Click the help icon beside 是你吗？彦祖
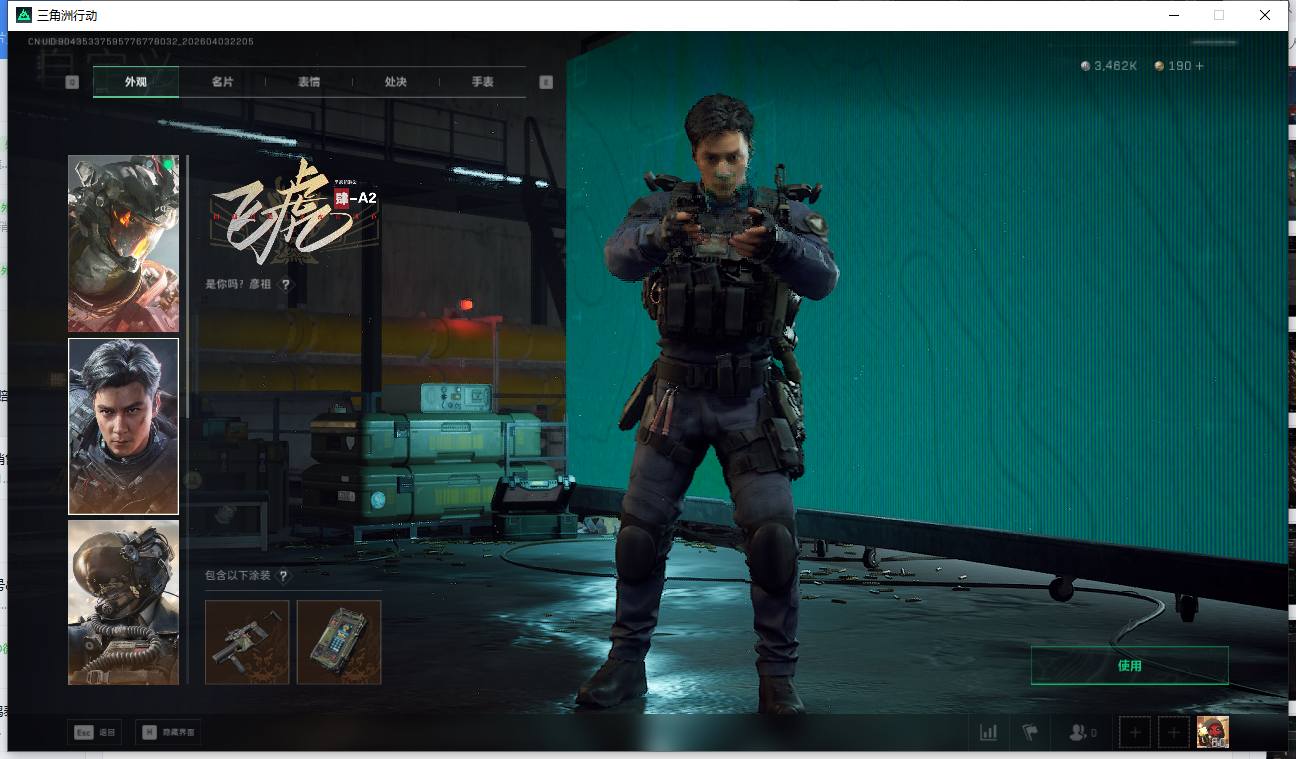Screen dimensions: 1296x759 pyautogui.click(x=286, y=285)
